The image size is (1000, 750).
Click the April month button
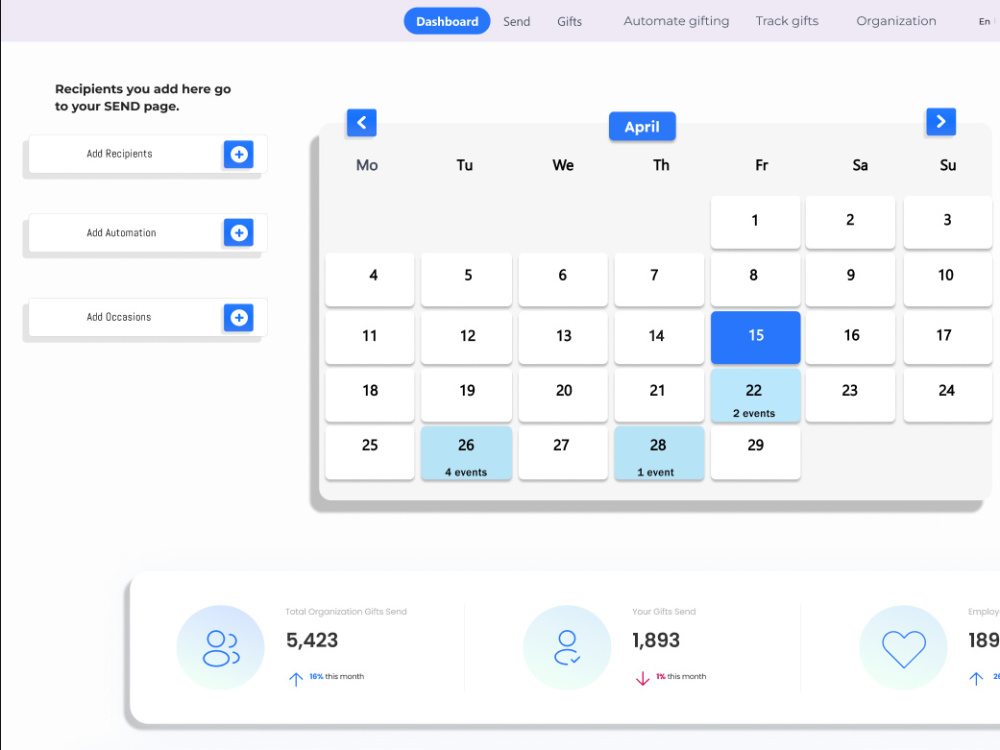(x=642, y=127)
